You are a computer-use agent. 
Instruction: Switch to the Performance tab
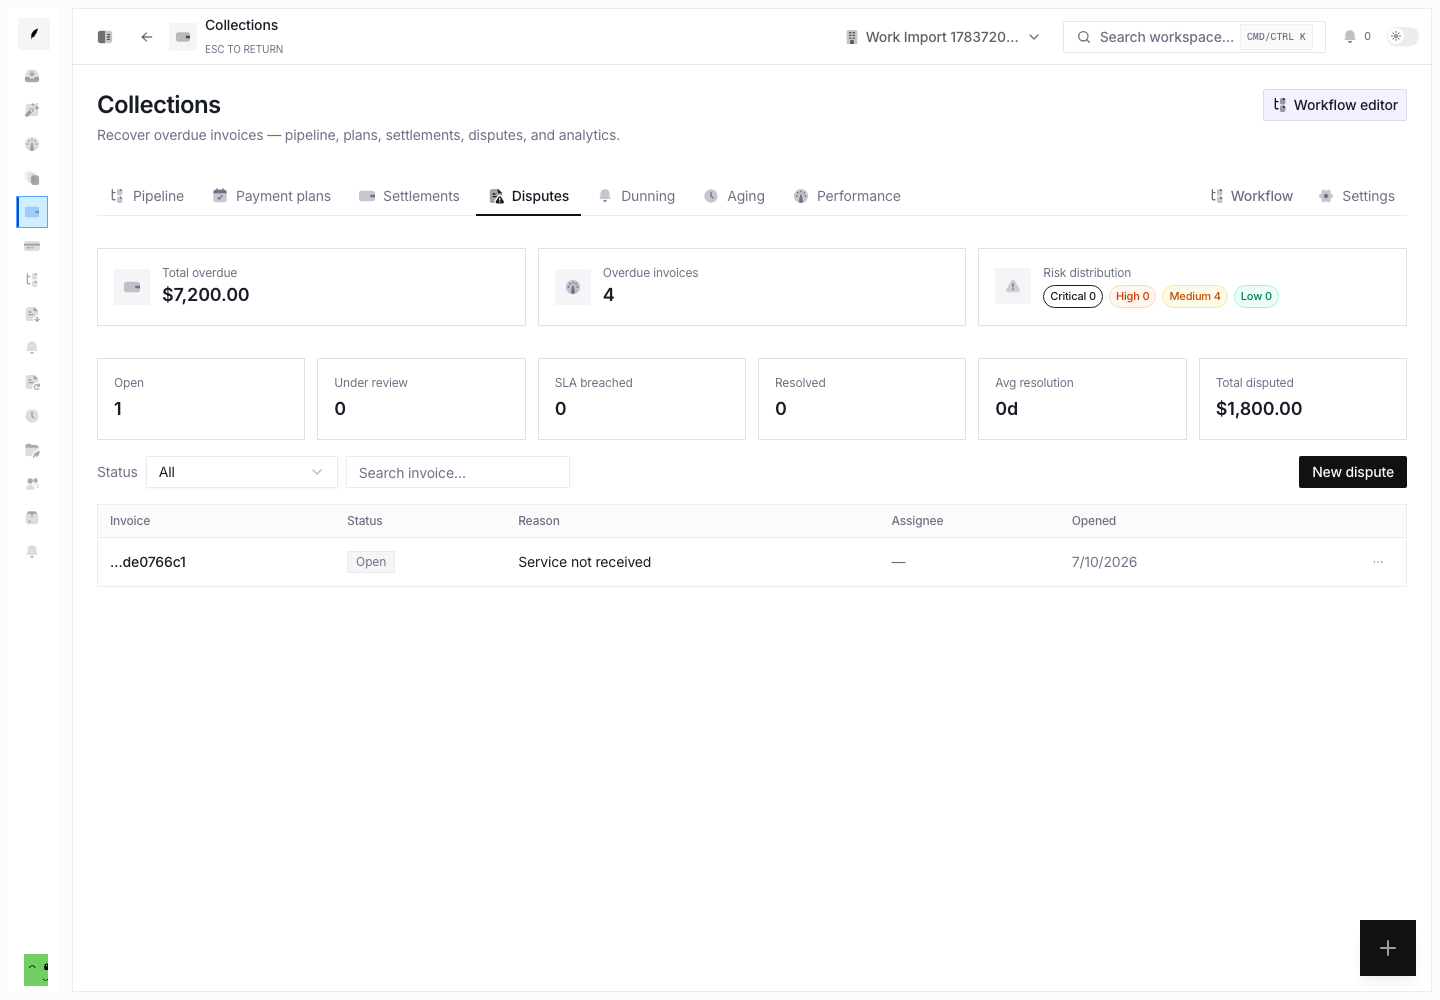(x=847, y=196)
